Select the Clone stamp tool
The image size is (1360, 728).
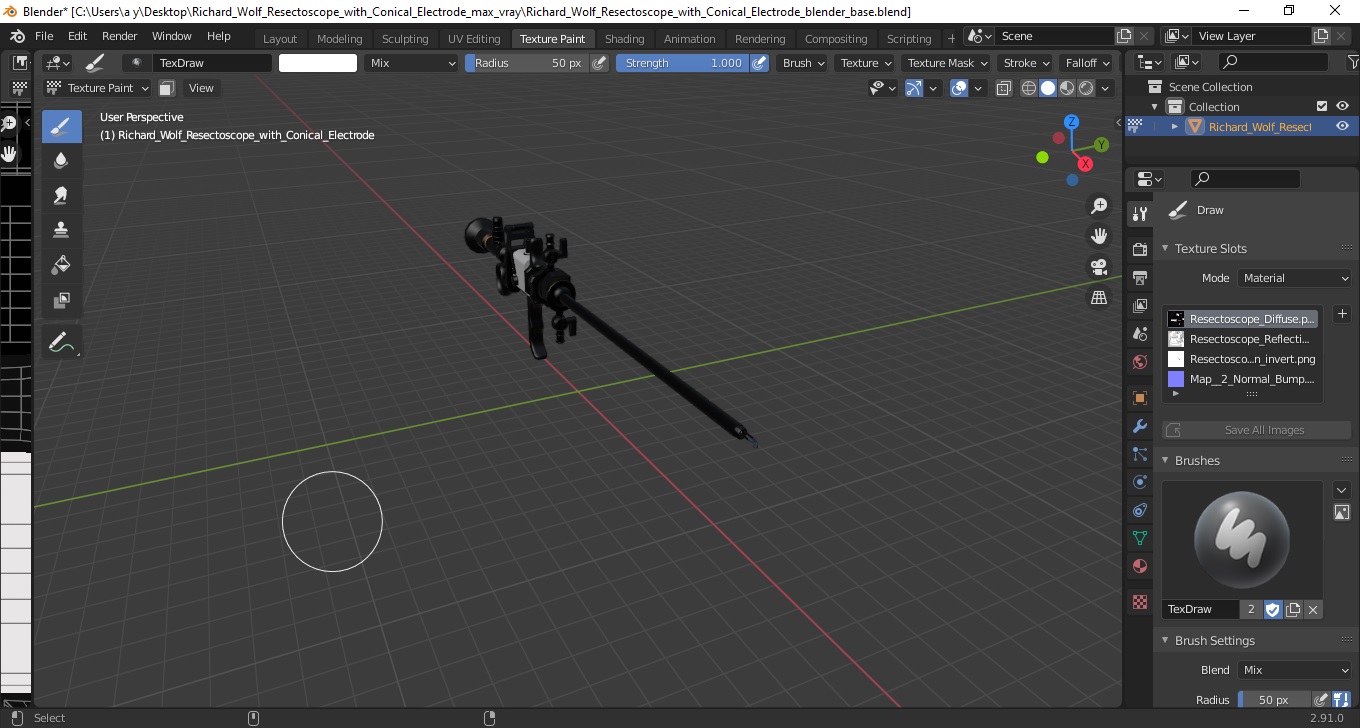tap(61, 230)
